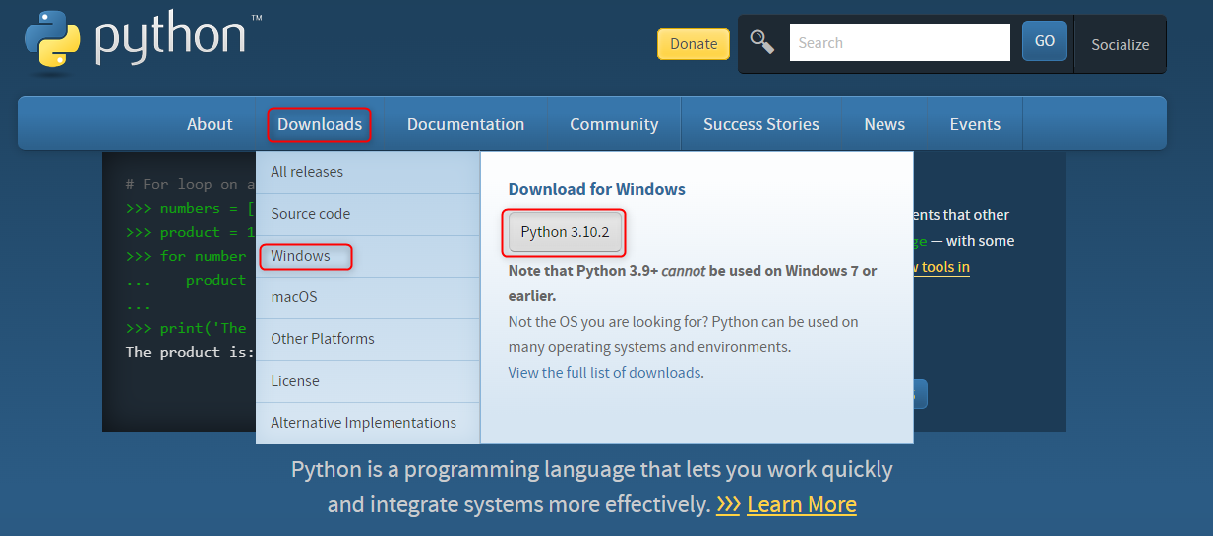Select Alternative Implementations in Downloads submenu

pyautogui.click(x=368, y=423)
